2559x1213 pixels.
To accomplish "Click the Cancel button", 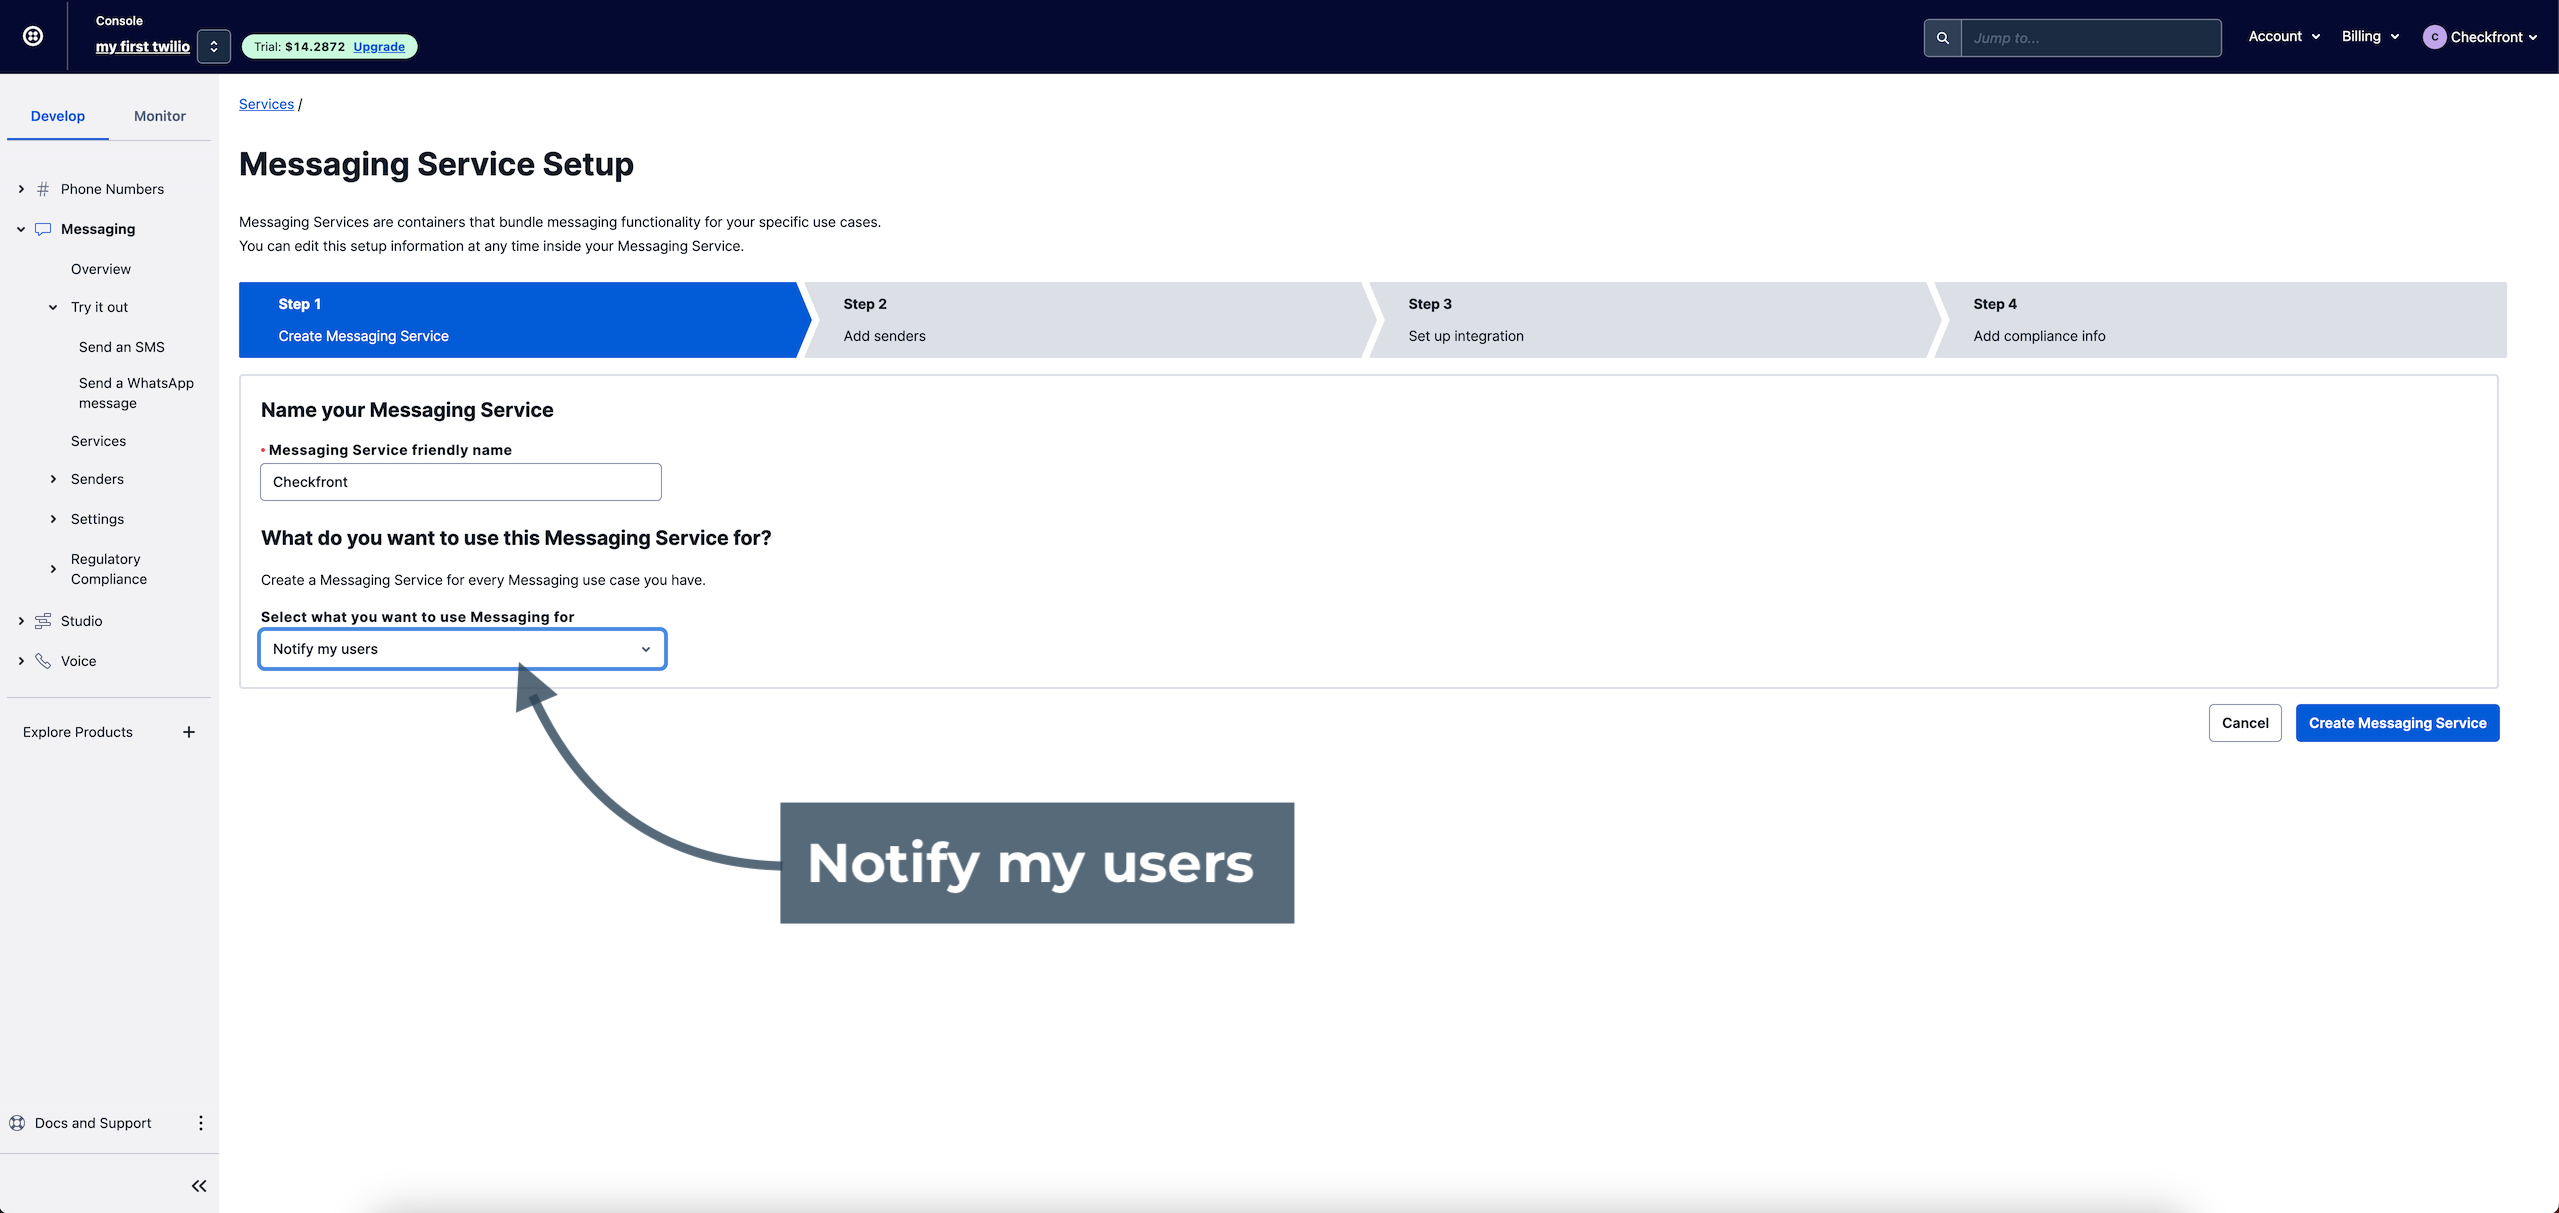I will [x=2245, y=723].
